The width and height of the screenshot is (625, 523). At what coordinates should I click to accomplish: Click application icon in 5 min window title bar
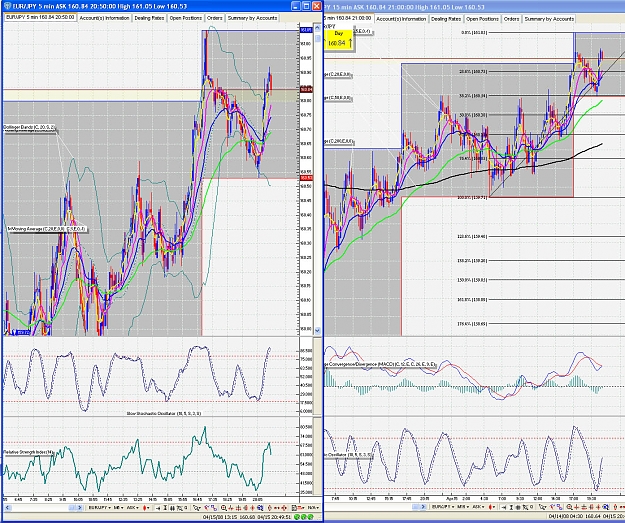click(8, 6)
